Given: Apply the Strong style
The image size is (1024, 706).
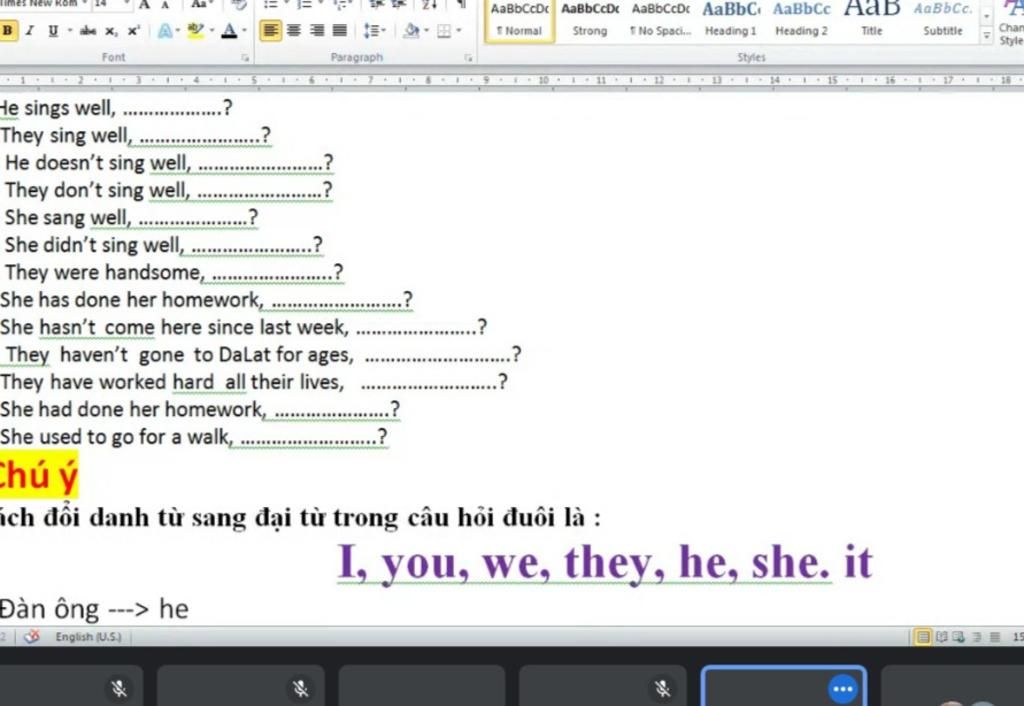Looking at the screenshot, I should click(x=590, y=20).
